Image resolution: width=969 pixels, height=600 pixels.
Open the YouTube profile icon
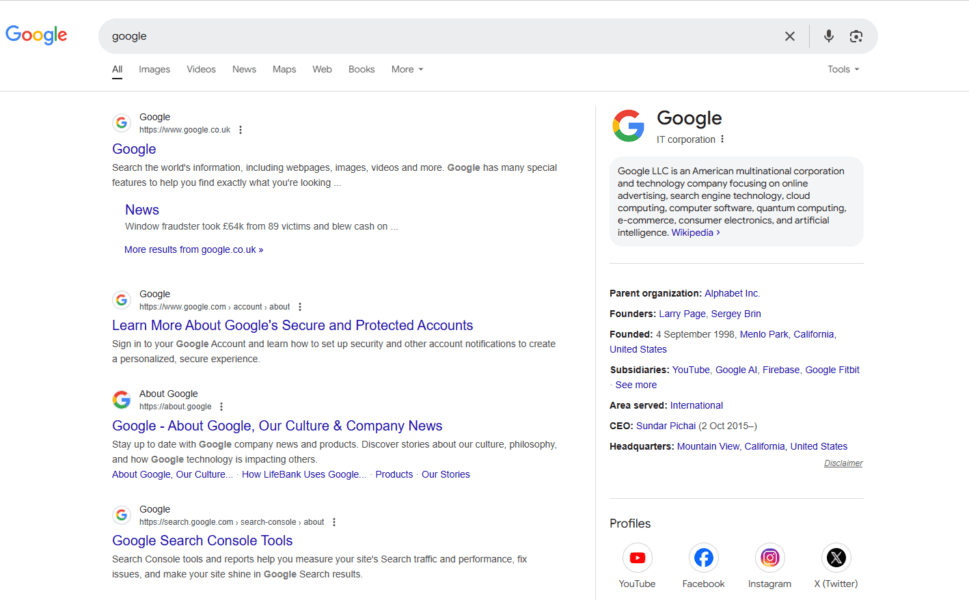[x=637, y=557]
